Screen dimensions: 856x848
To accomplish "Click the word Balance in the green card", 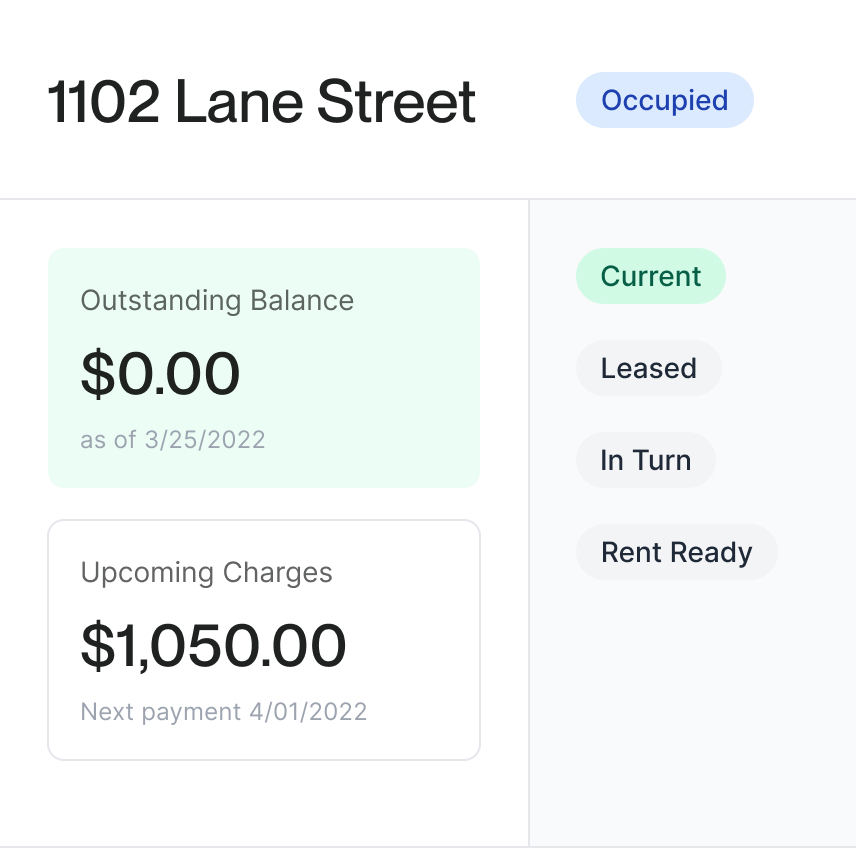I will tap(302, 300).
